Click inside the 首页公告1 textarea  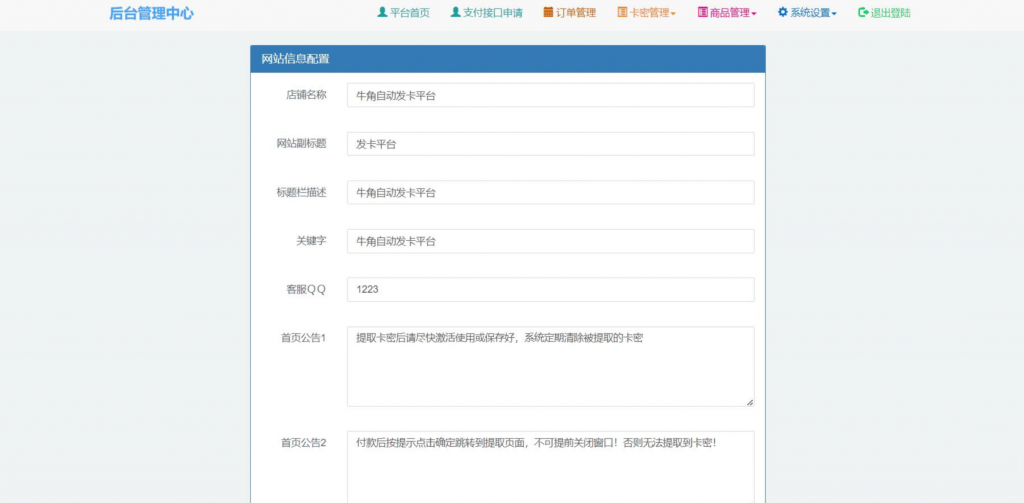pyautogui.click(x=551, y=366)
